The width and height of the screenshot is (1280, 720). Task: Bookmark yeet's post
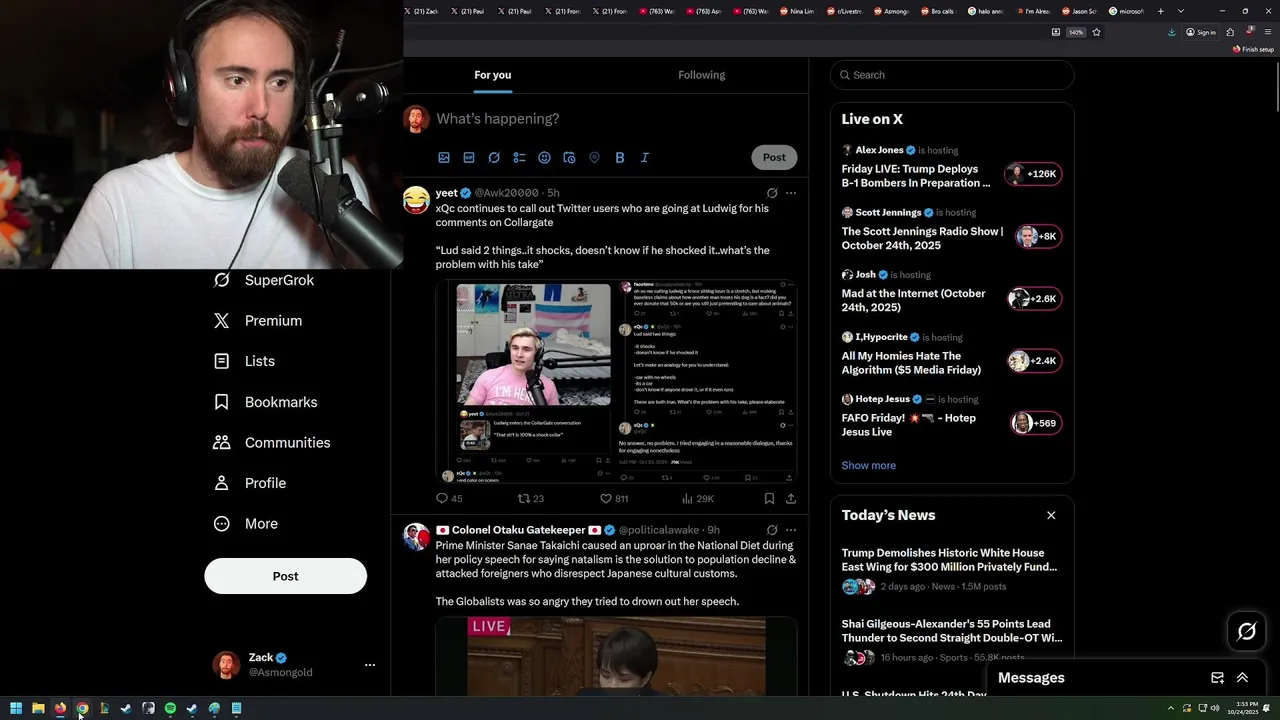pyautogui.click(x=769, y=498)
